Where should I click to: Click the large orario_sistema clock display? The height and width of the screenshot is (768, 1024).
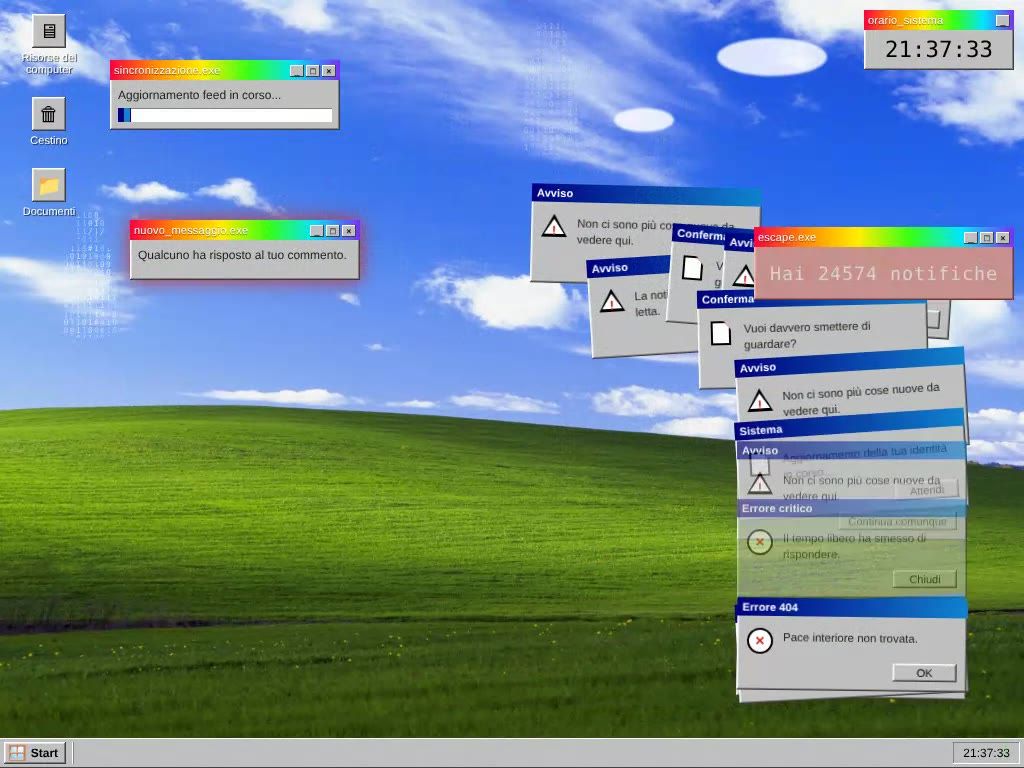pos(938,49)
